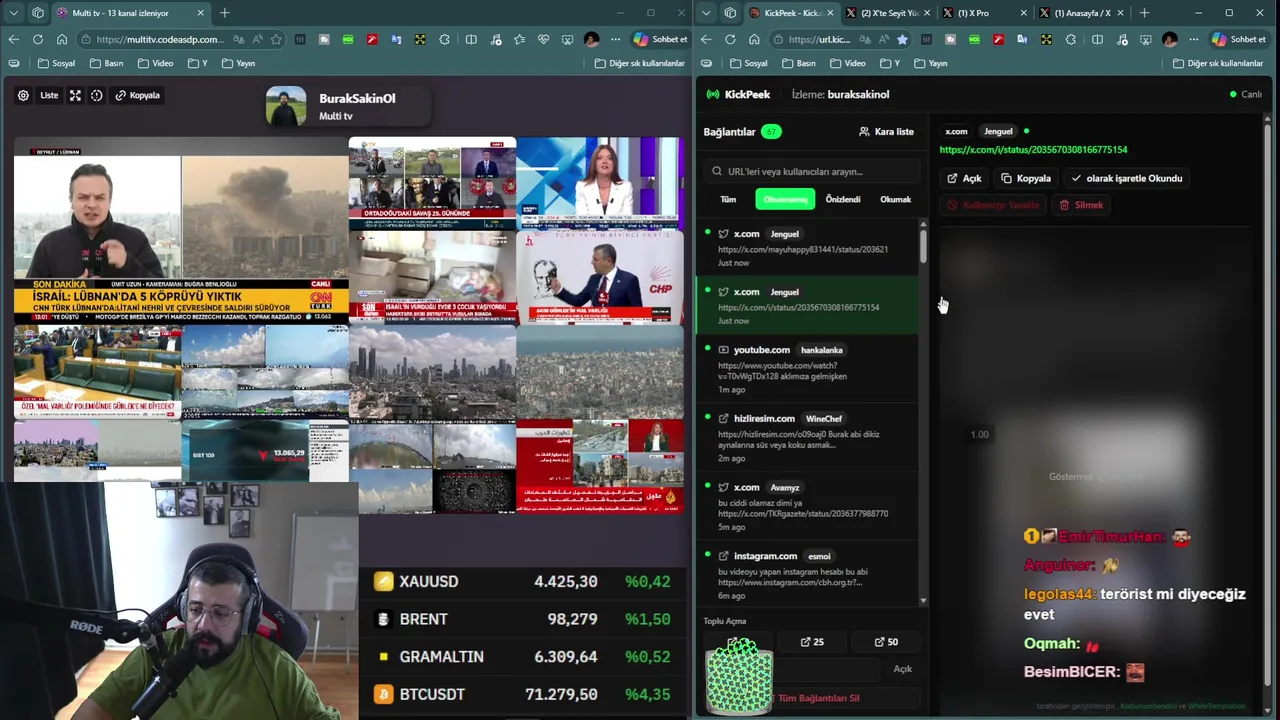Select the x.com Jenguel status 2035670308166775154 row

click(806, 305)
